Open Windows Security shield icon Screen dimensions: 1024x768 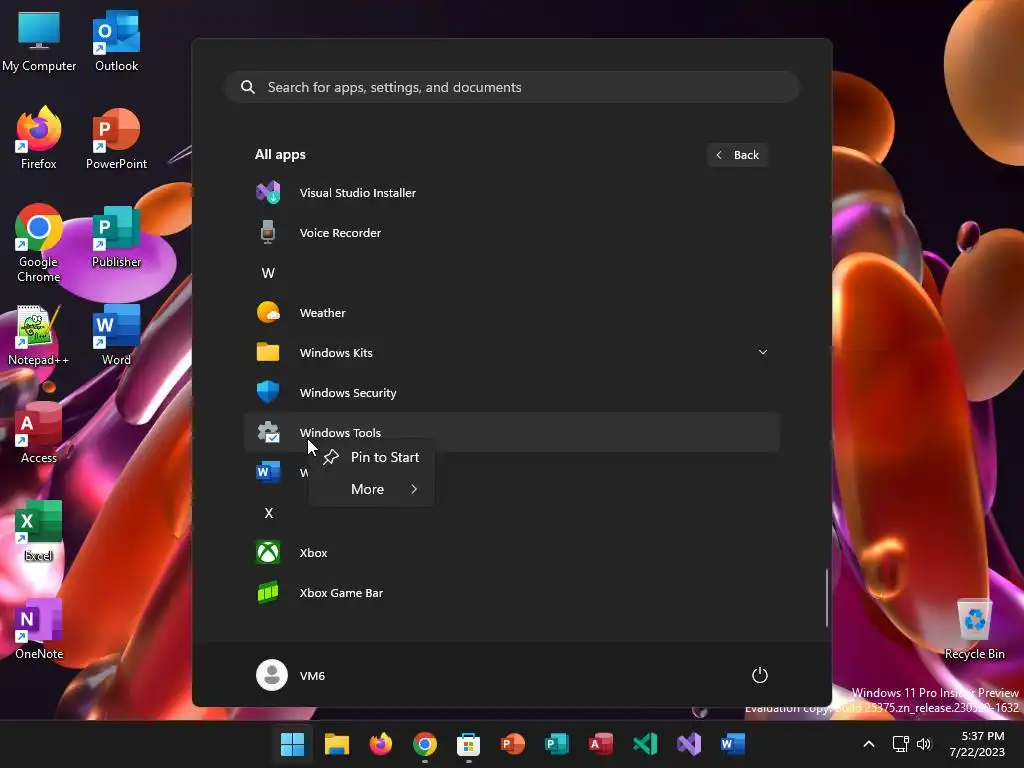pos(268,392)
